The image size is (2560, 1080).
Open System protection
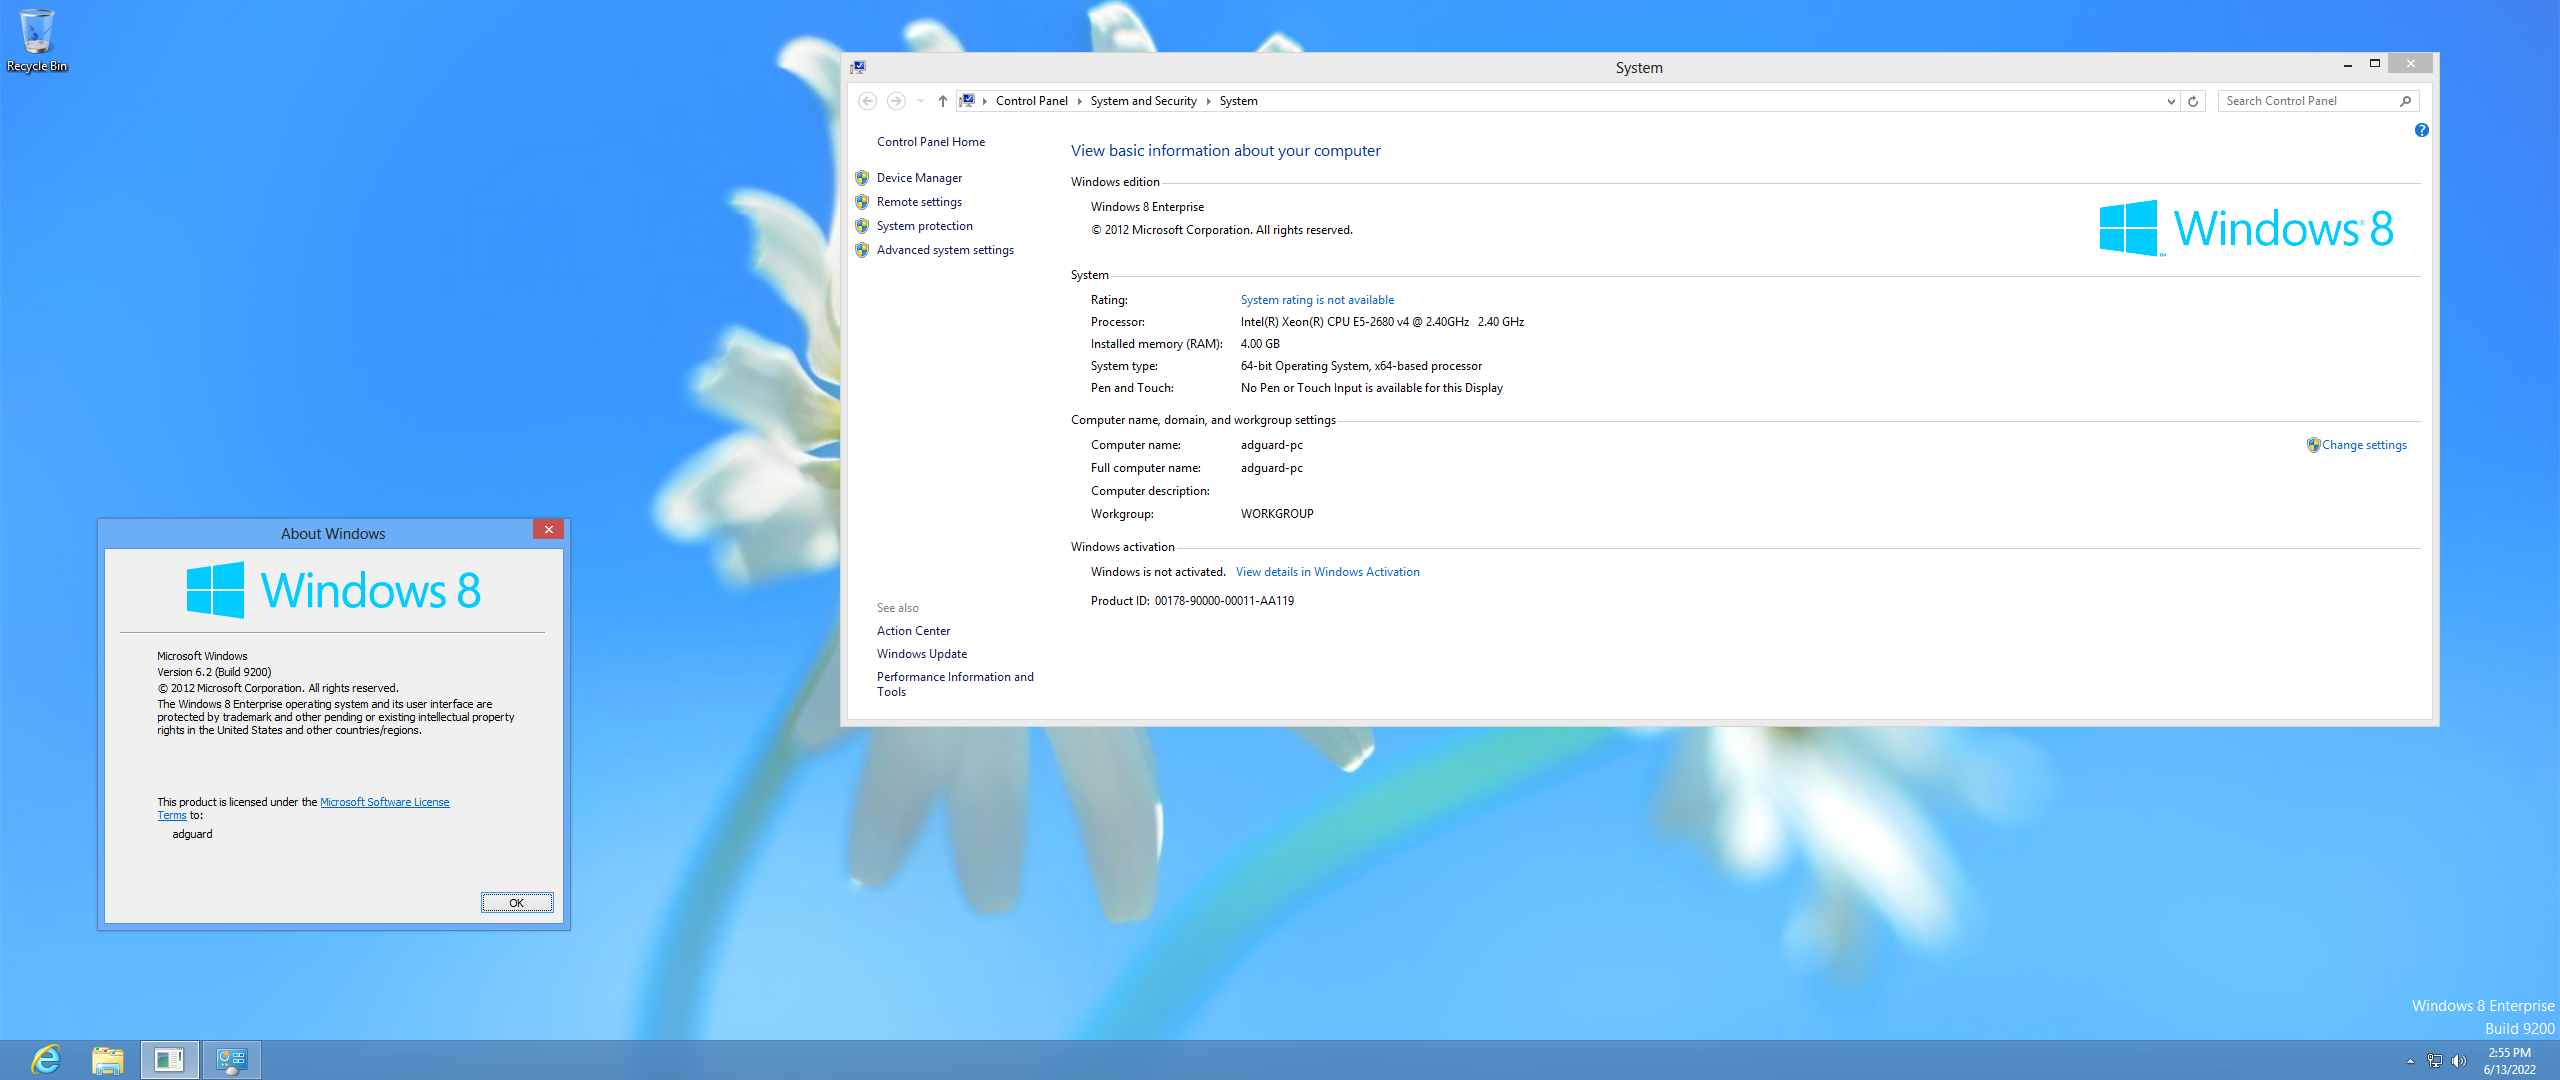click(924, 226)
